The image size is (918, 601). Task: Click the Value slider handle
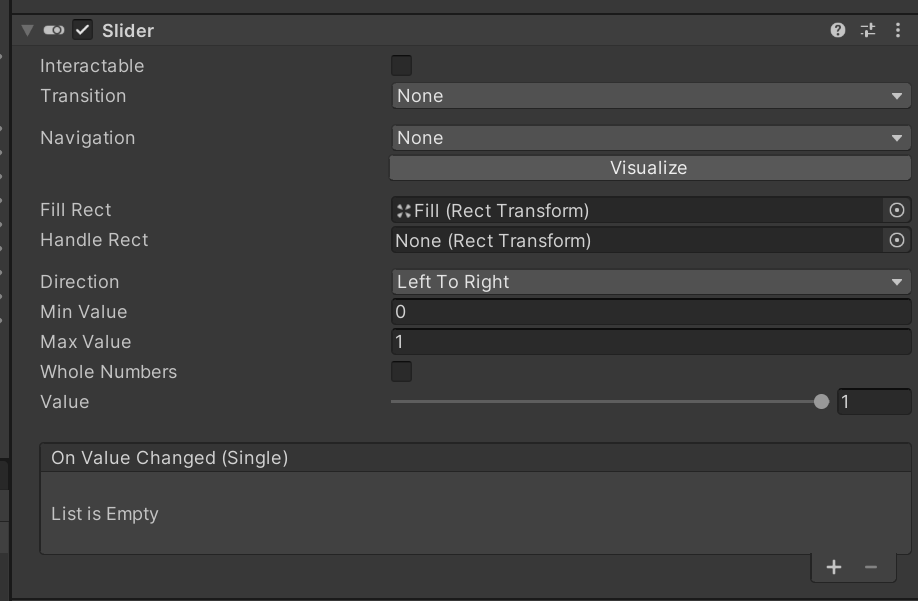(822, 401)
